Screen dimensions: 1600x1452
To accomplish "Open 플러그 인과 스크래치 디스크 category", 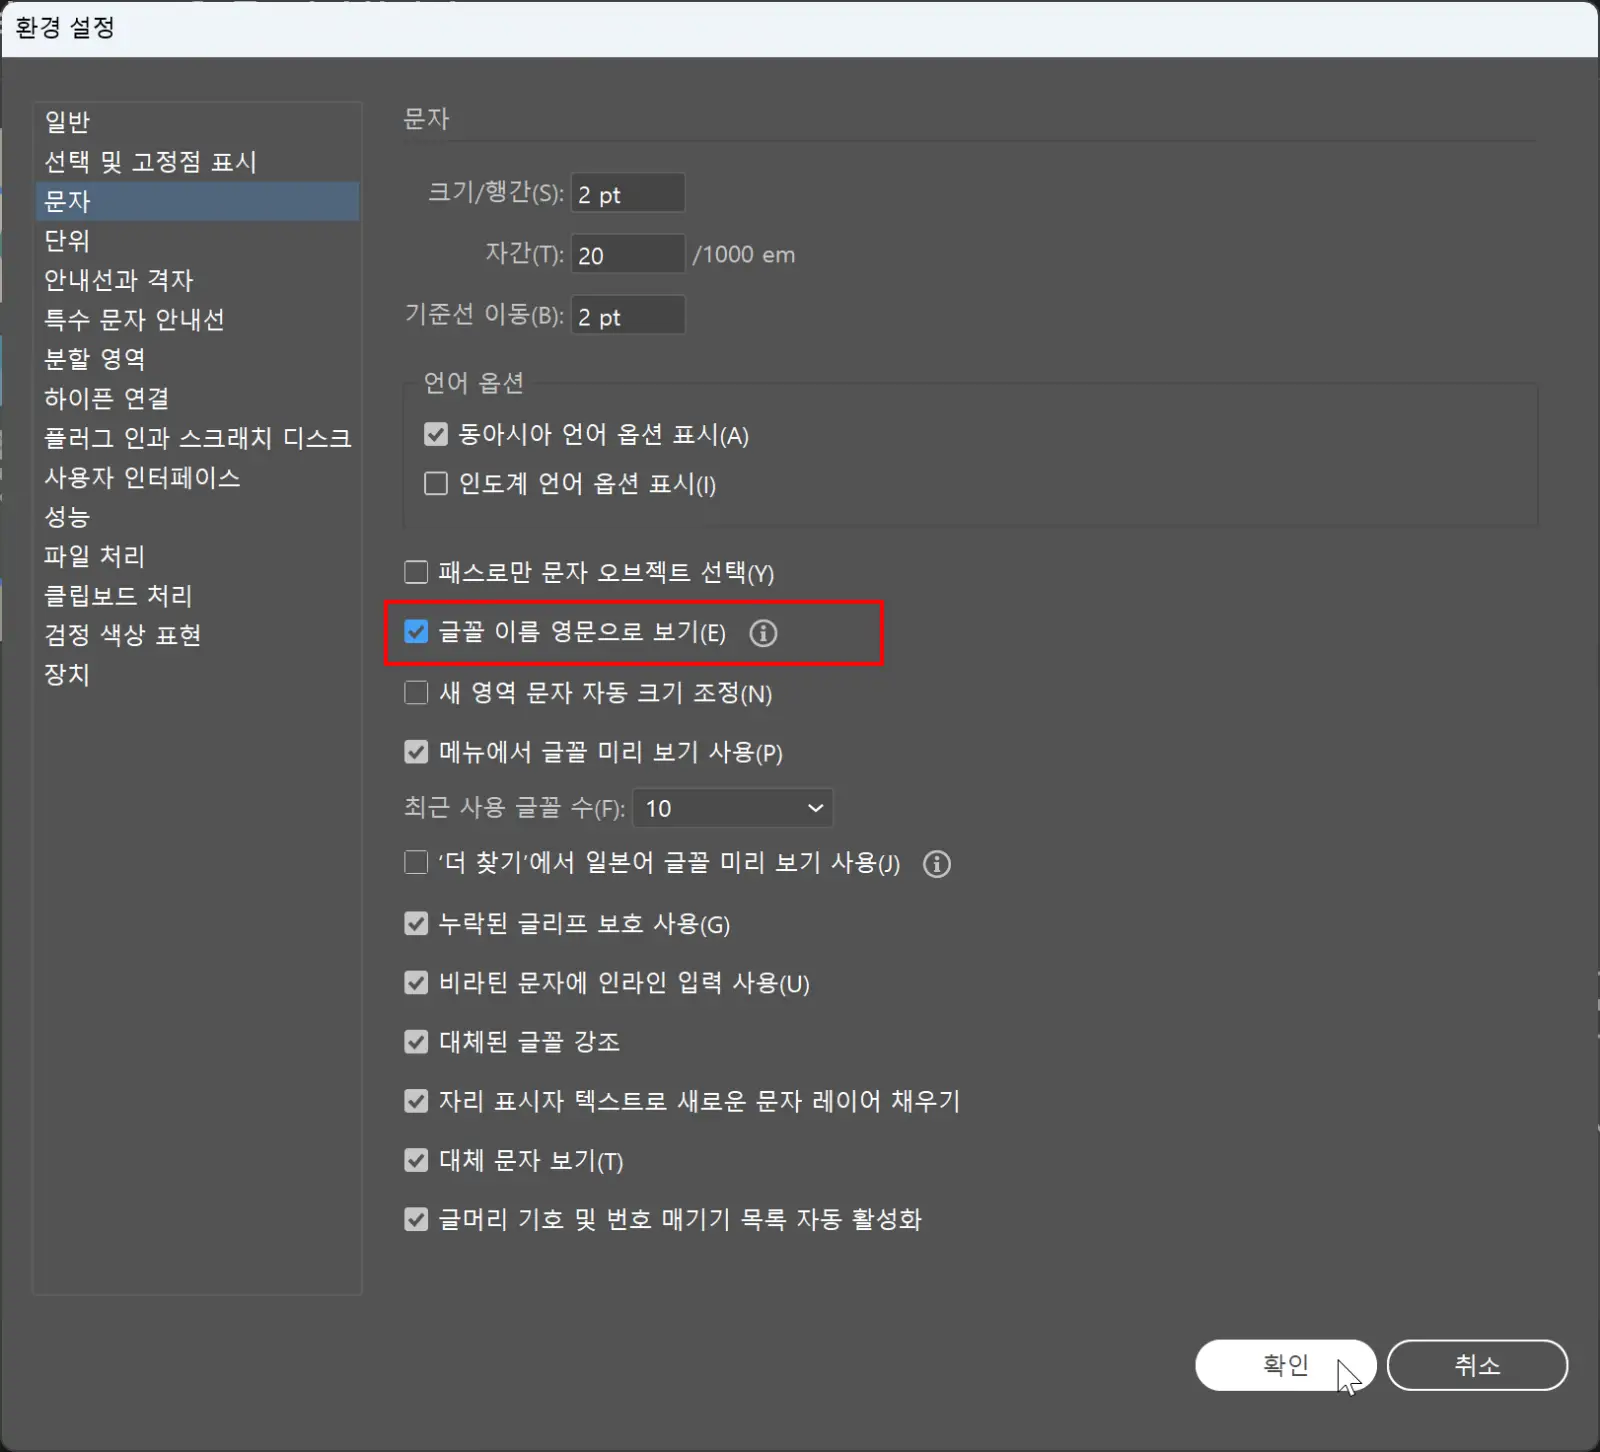I will pos(197,438).
